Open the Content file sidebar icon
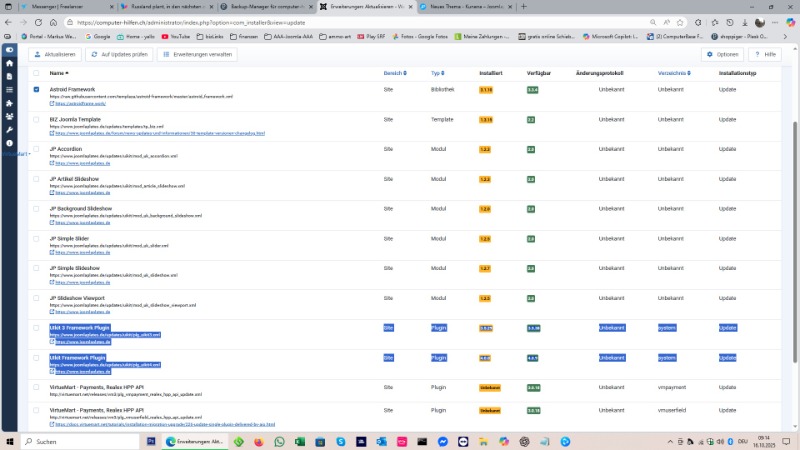The width and height of the screenshot is (800, 450). click(x=9, y=76)
